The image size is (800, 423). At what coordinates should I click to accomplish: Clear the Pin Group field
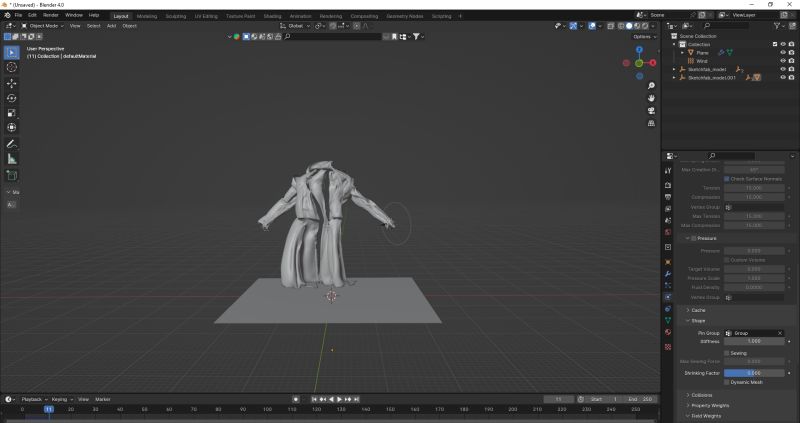[x=780, y=333]
